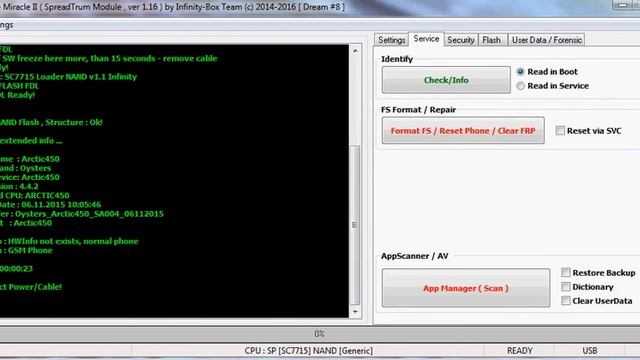Click the log line '00:00:23'
Viewport: 640px width, 360px height.
pos(16,269)
